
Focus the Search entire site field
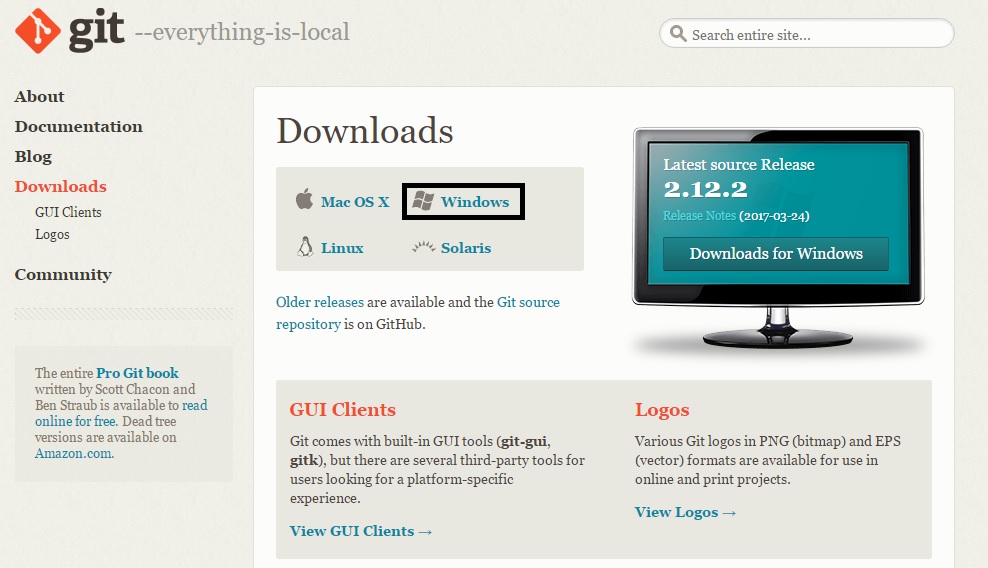pos(807,33)
